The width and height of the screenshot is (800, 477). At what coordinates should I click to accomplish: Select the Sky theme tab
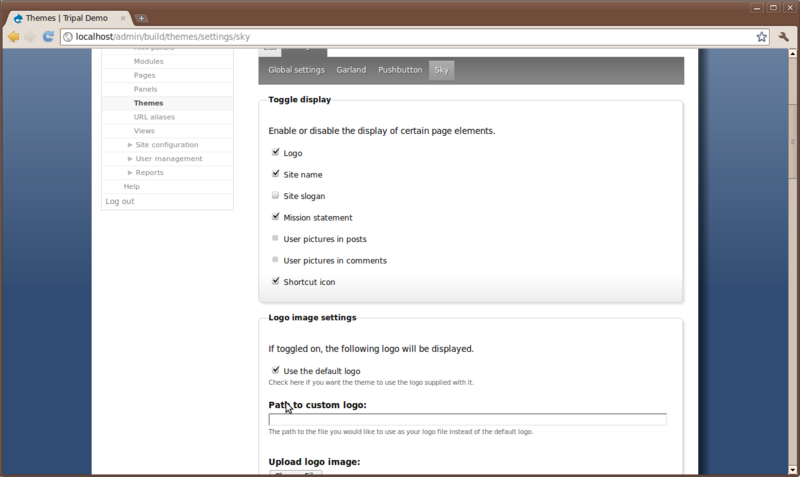441,70
